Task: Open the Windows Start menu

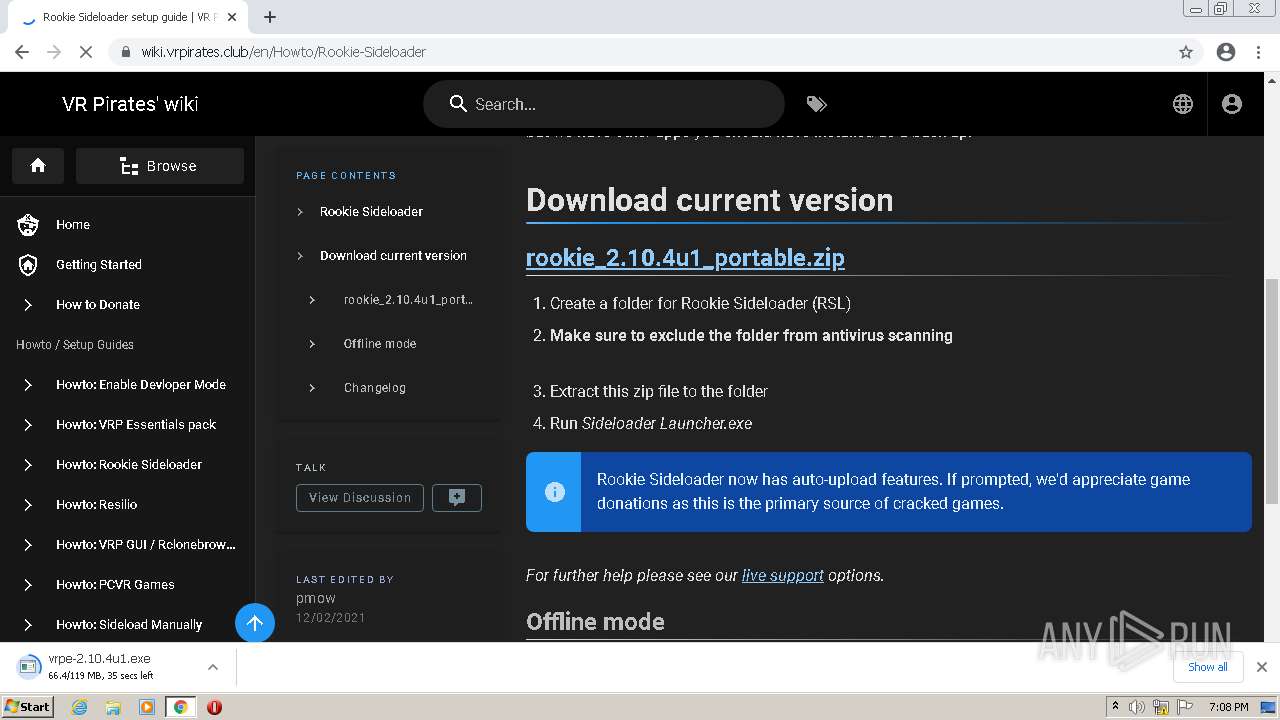Action: tap(28, 707)
